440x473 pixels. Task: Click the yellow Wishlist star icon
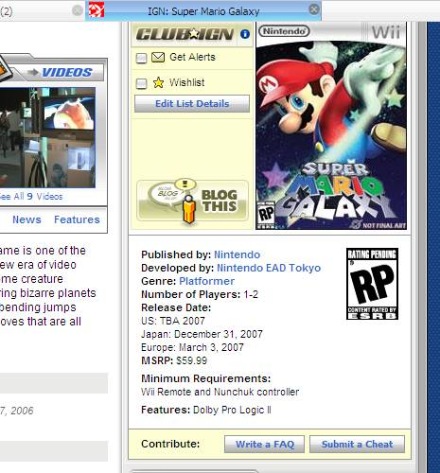[x=158, y=82]
